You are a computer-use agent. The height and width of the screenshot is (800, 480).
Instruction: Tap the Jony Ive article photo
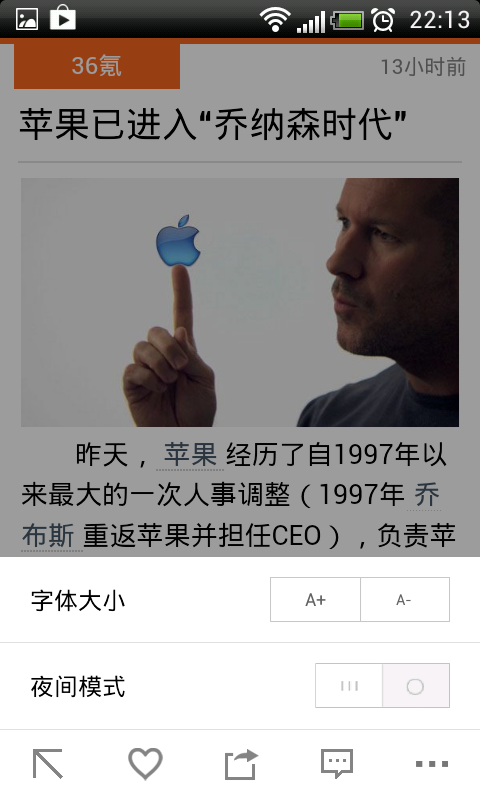point(240,302)
